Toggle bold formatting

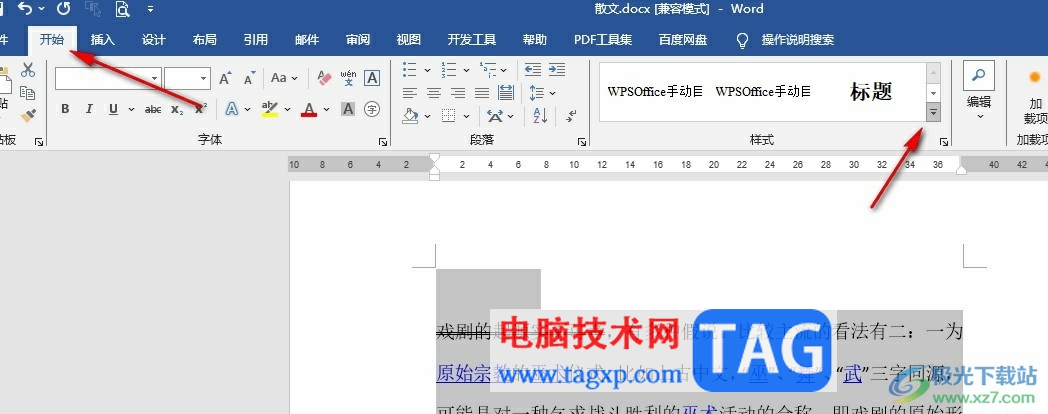point(65,109)
